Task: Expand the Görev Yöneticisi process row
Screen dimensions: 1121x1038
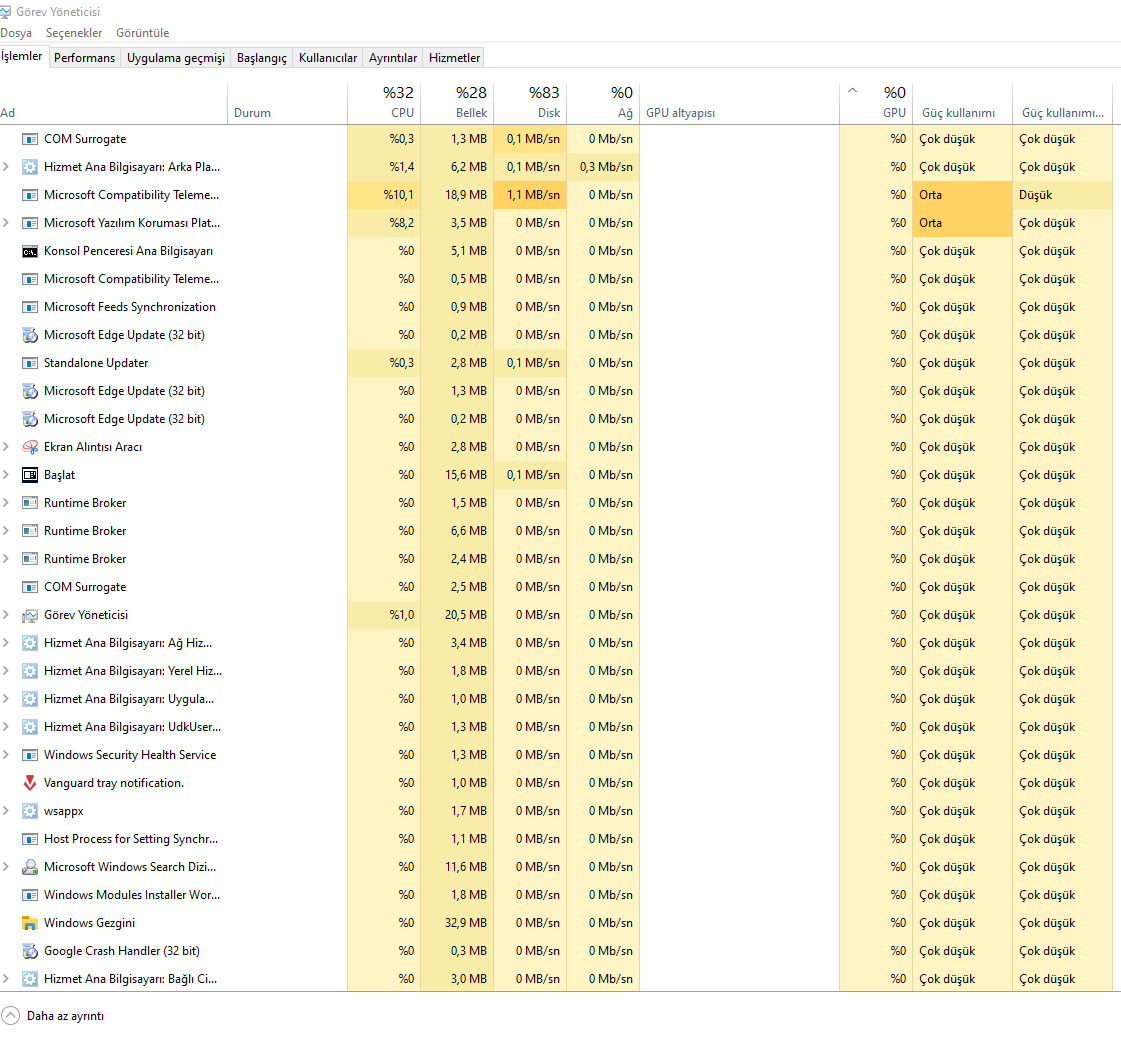Action: [6, 615]
